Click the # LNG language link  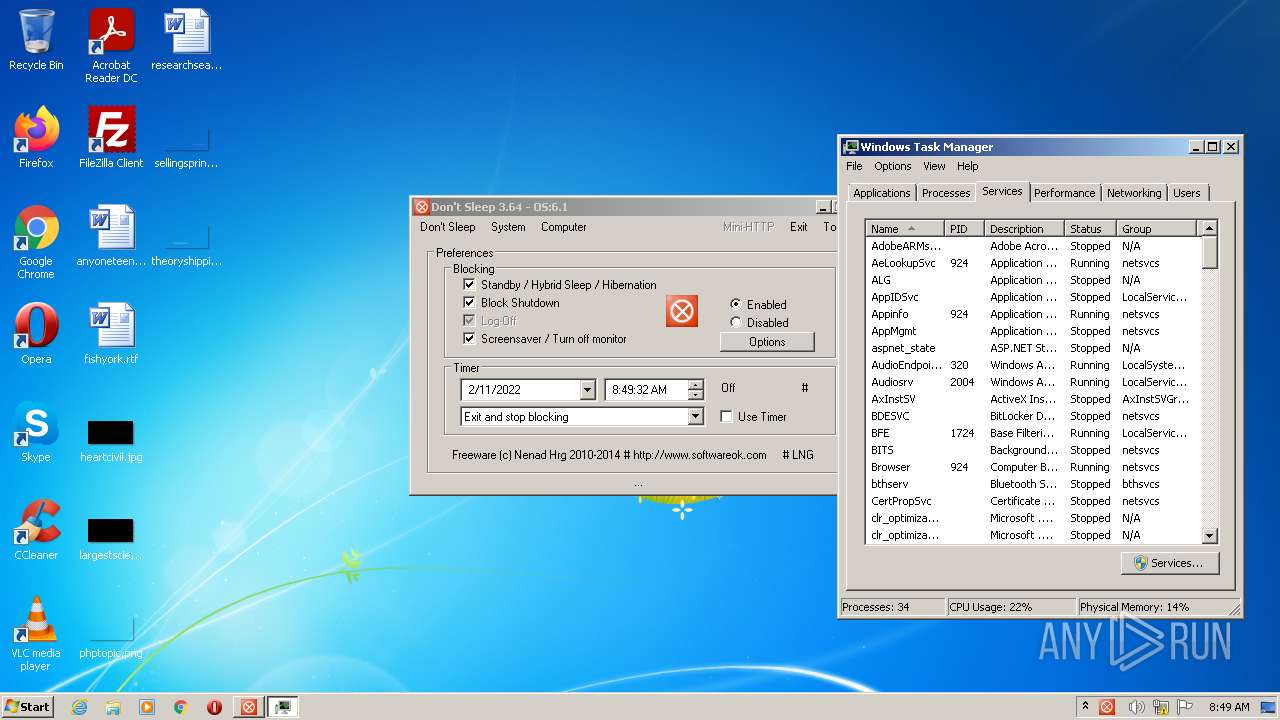[x=798, y=455]
